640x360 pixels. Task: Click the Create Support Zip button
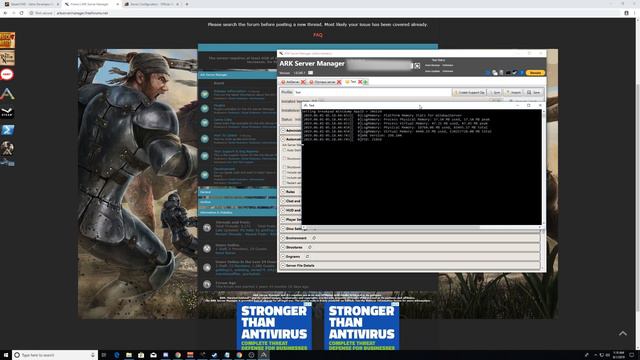pyautogui.click(x=469, y=92)
